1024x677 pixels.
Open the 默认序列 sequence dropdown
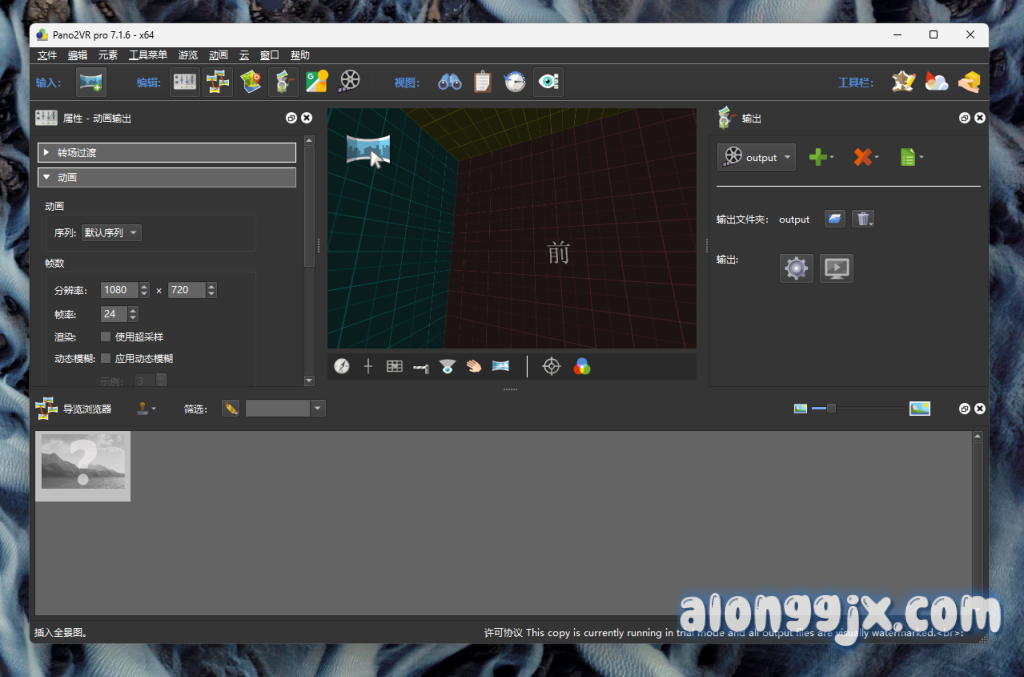click(x=111, y=233)
